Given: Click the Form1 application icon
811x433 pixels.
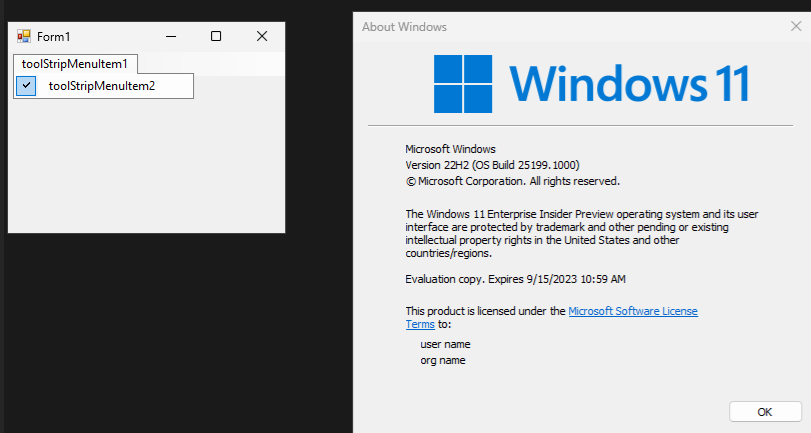Looking at the screenshot, I should 24,36.
